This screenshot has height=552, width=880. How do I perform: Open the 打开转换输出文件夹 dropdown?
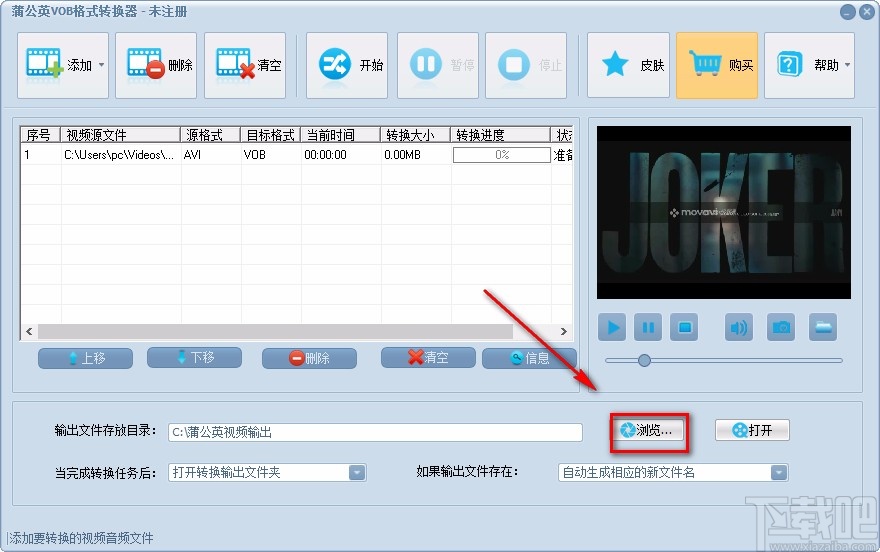point(267,472)
